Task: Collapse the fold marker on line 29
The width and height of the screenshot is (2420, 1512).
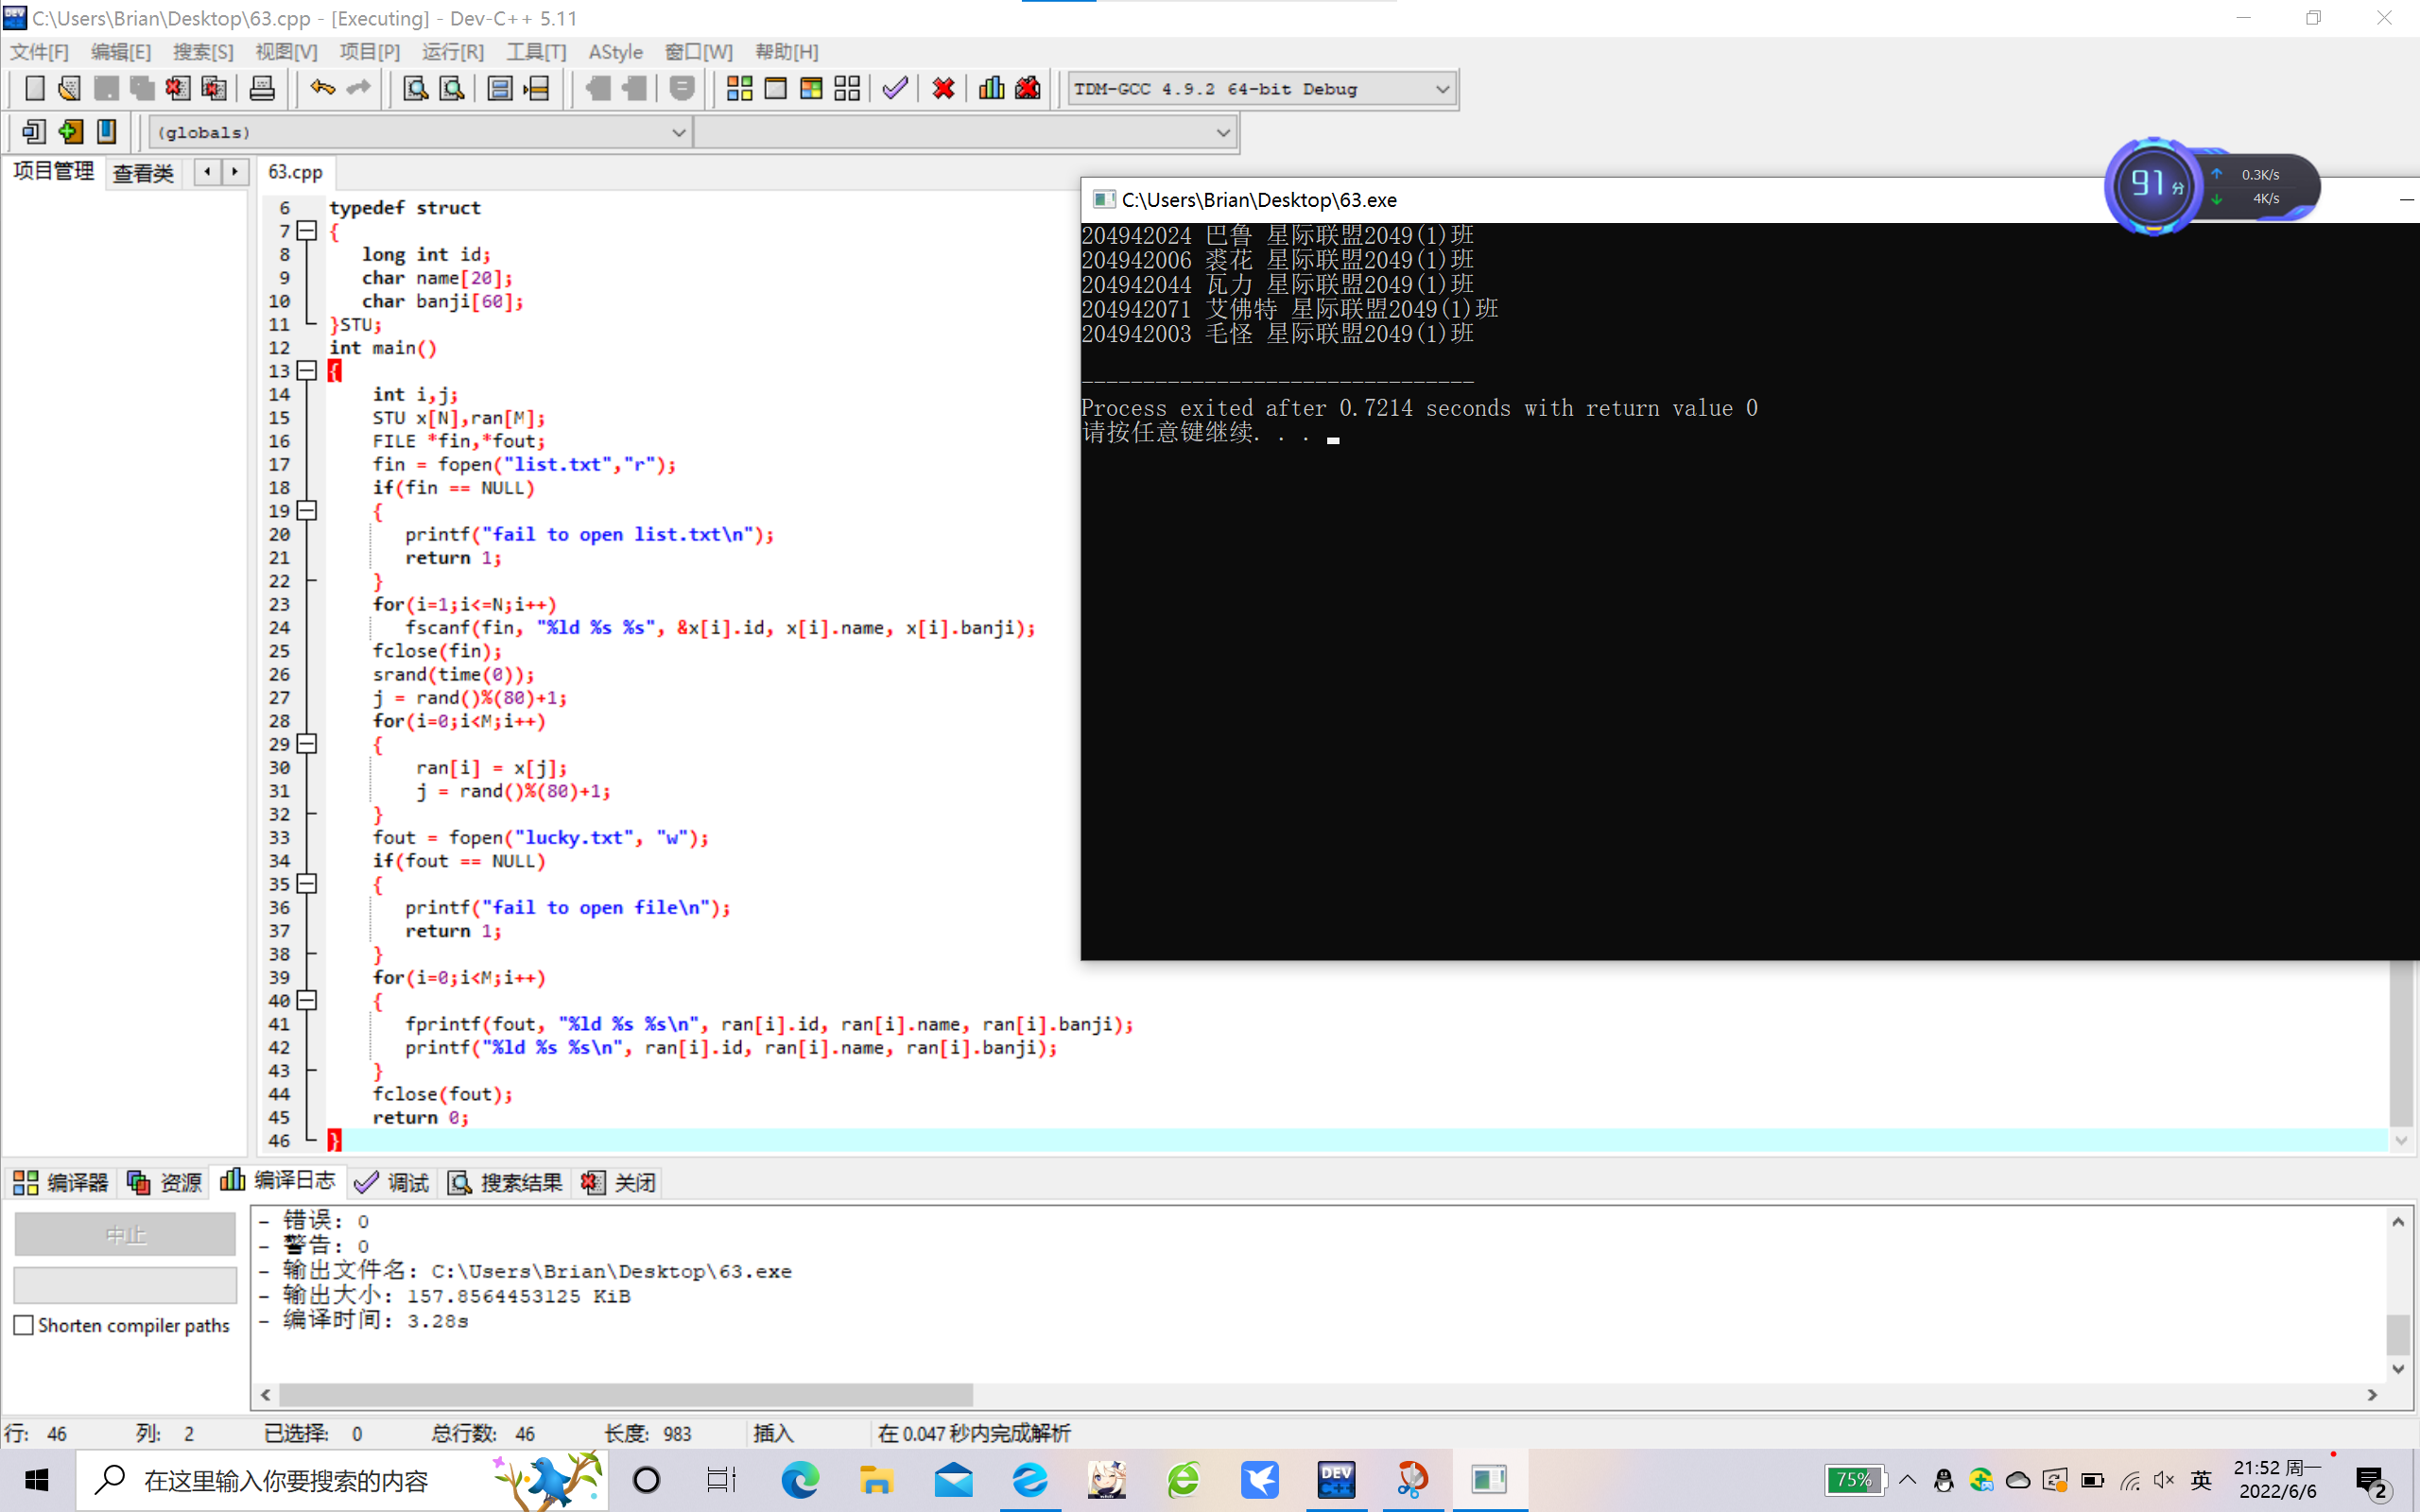Action: [307, 744]
